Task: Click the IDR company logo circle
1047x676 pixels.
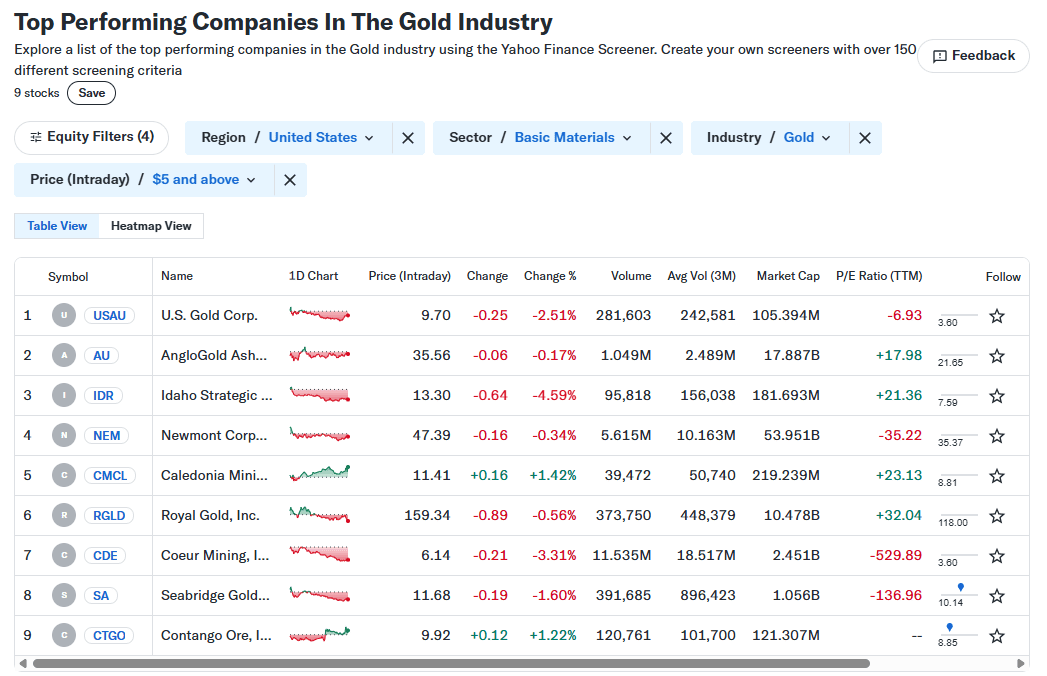Action: point(64,395)
